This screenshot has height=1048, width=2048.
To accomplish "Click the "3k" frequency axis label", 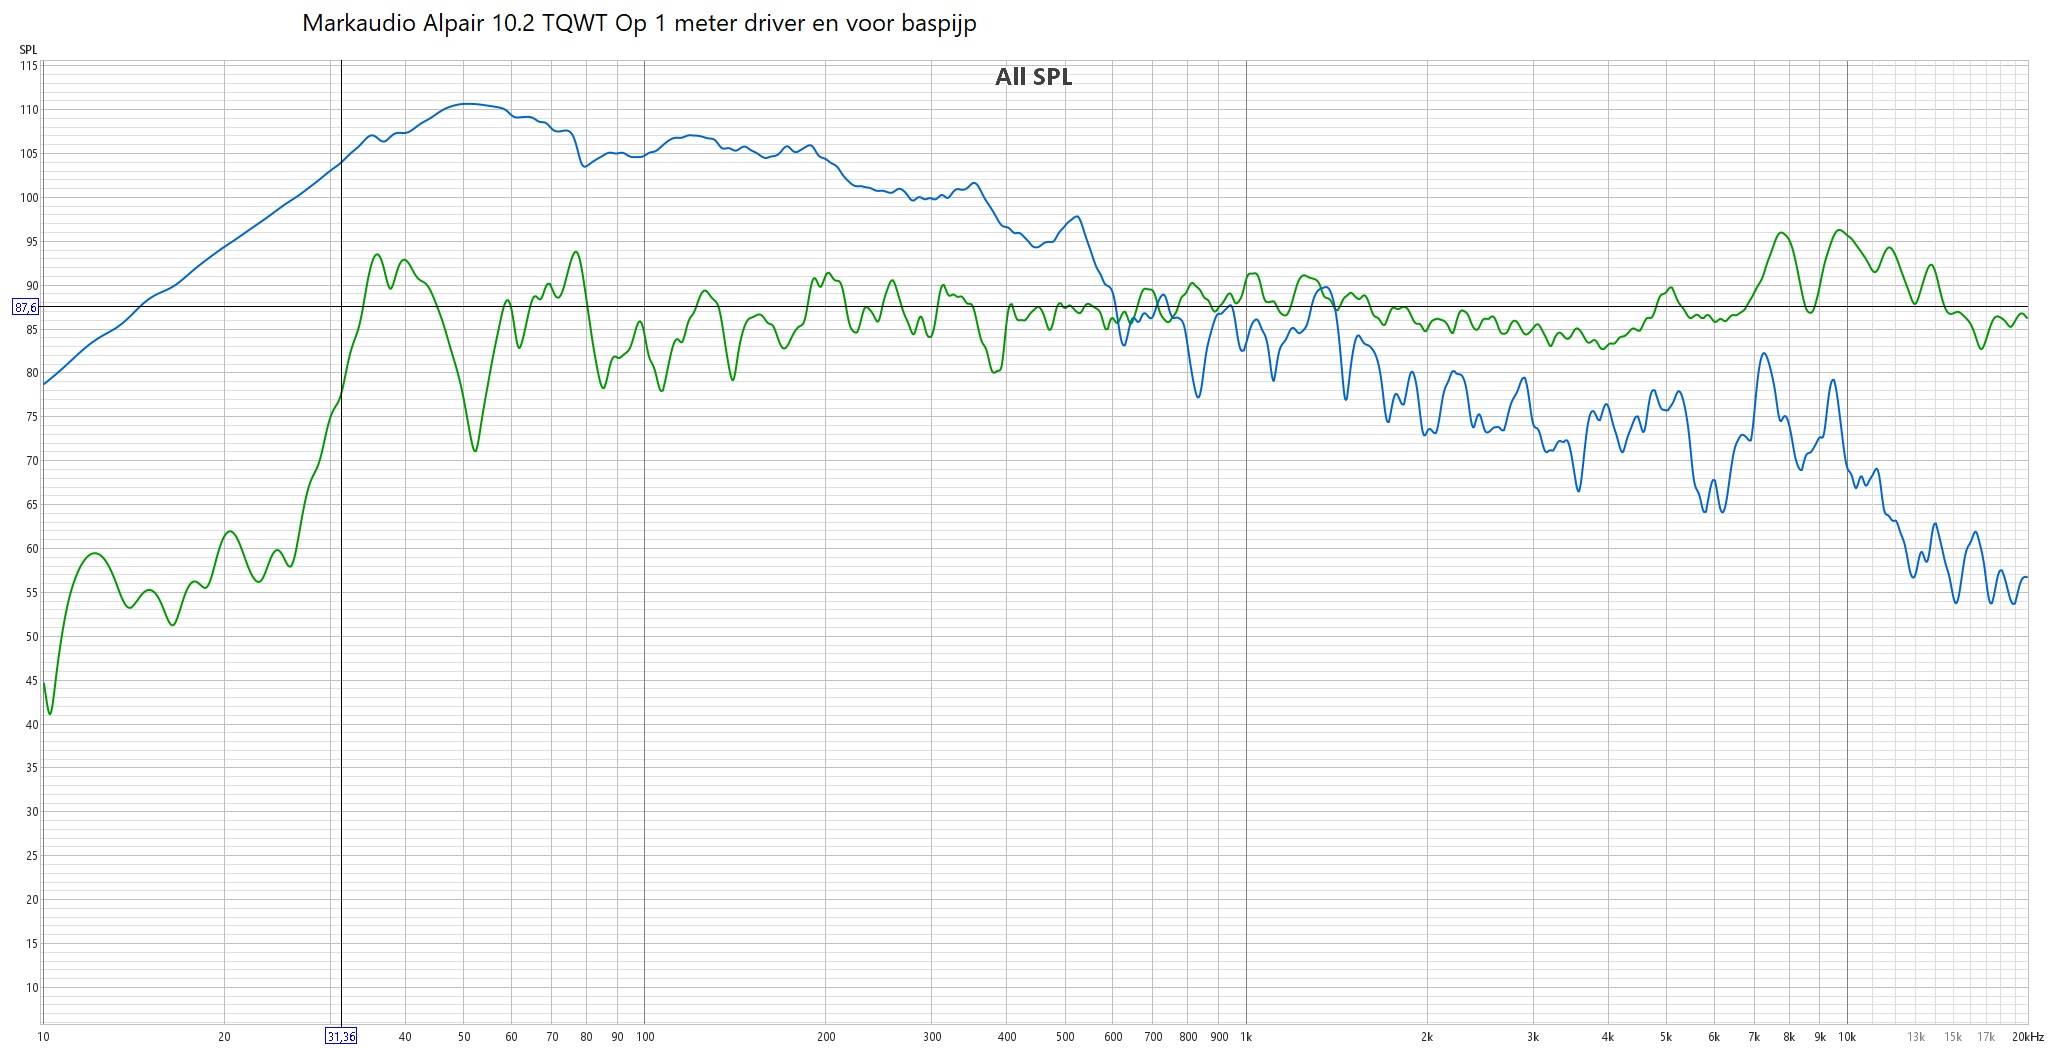I will point(1533,1037).
